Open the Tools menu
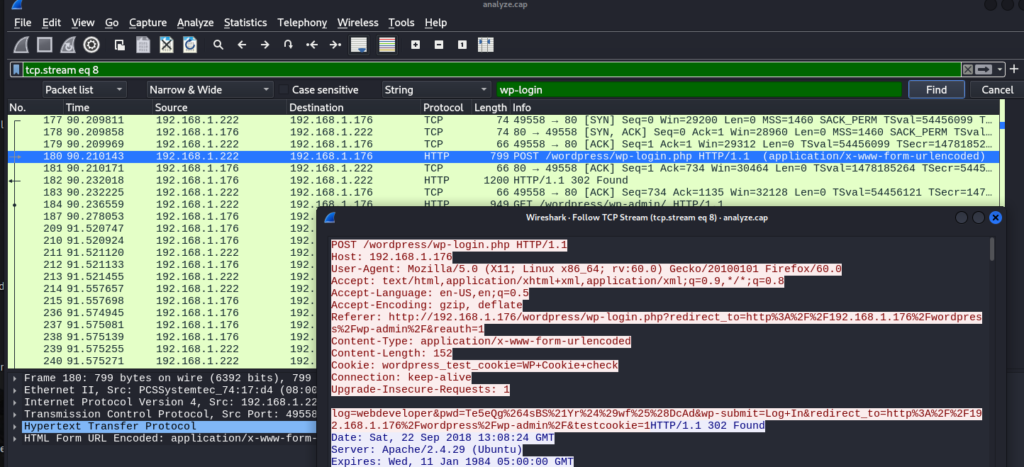This screenshot has height=467, width=1024. (x=401, y=22)
